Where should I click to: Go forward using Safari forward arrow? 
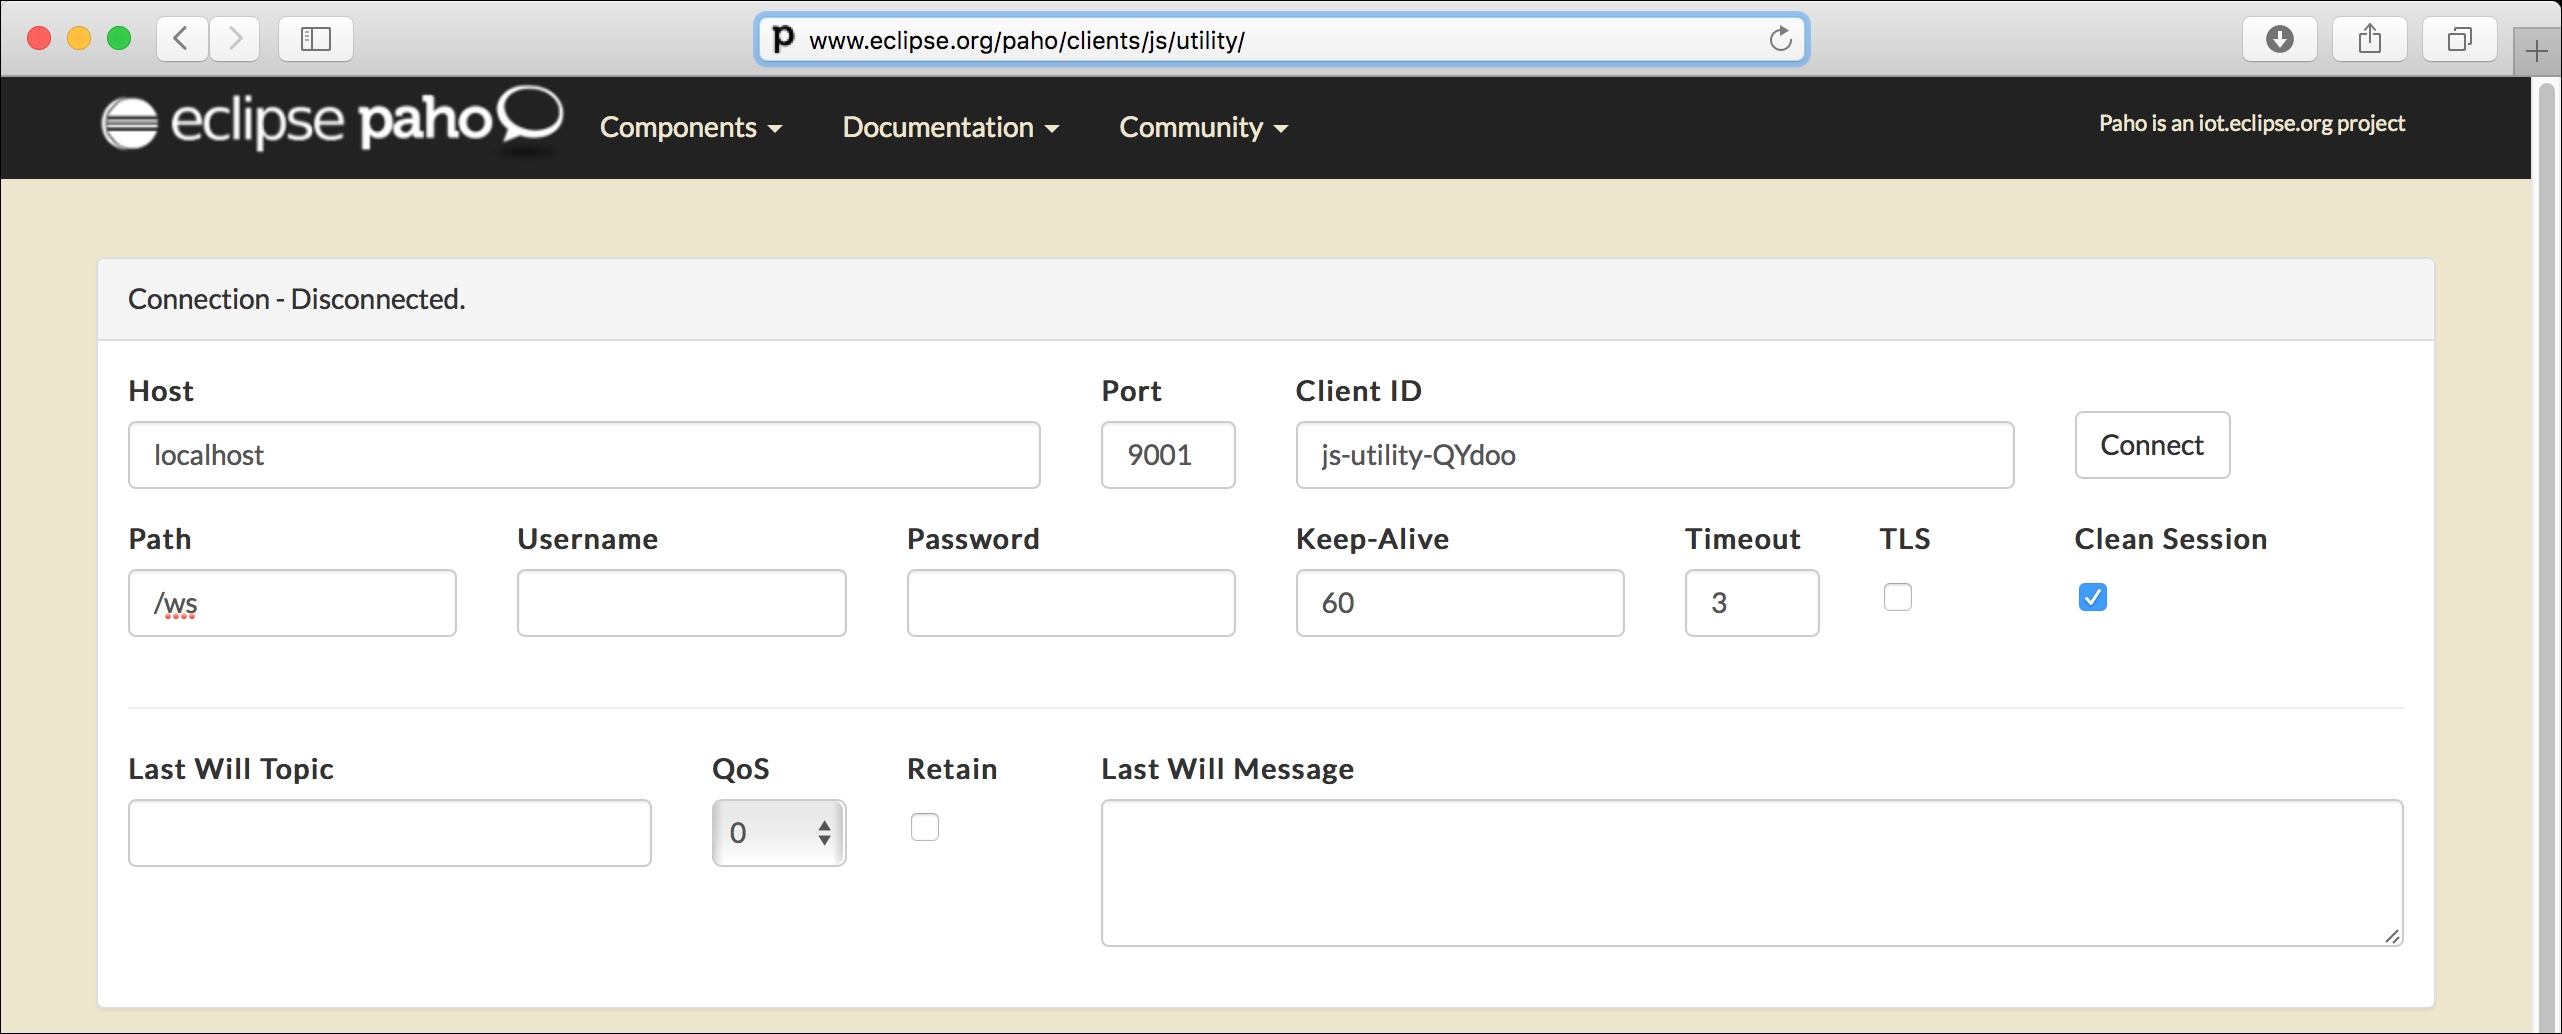click(x=235, y=39)
